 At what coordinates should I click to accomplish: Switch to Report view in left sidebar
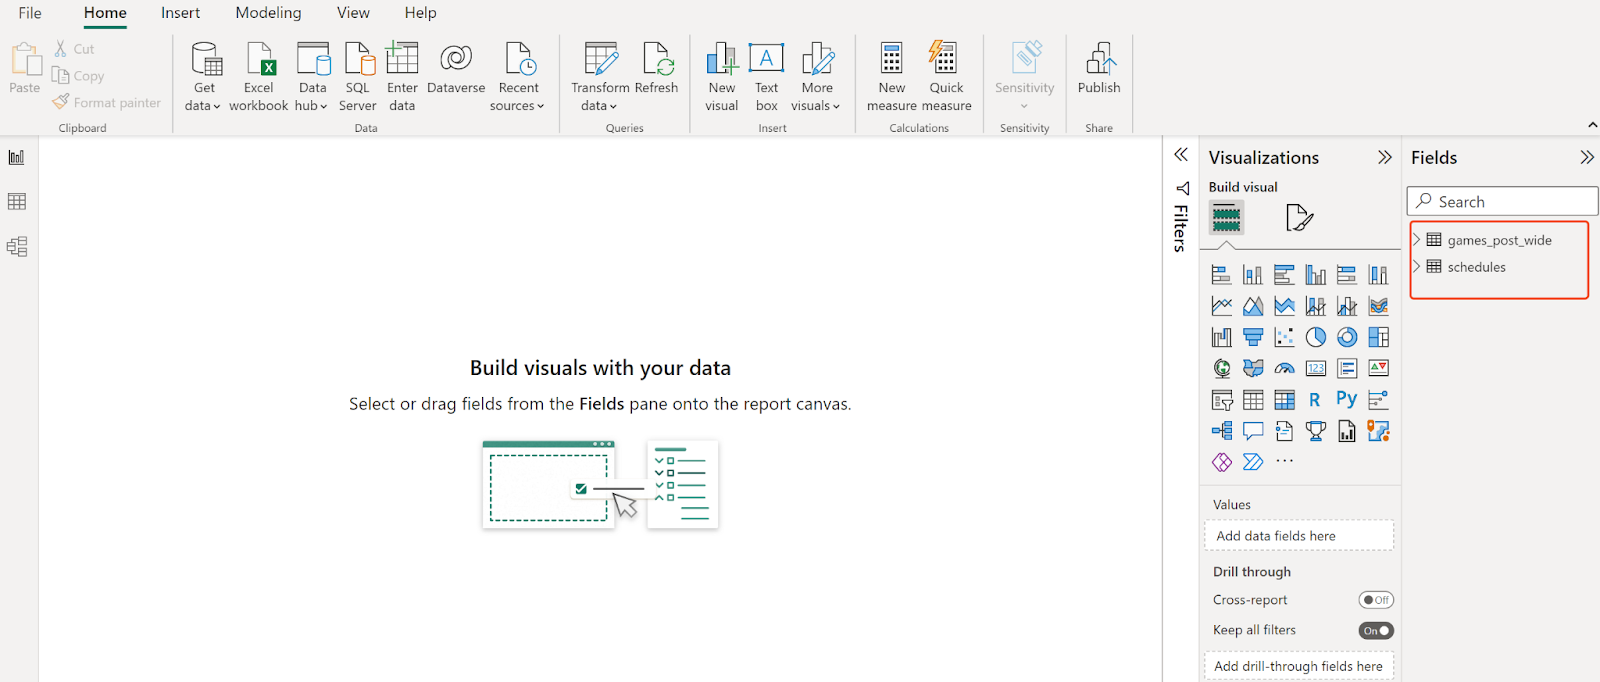[17, 157]
